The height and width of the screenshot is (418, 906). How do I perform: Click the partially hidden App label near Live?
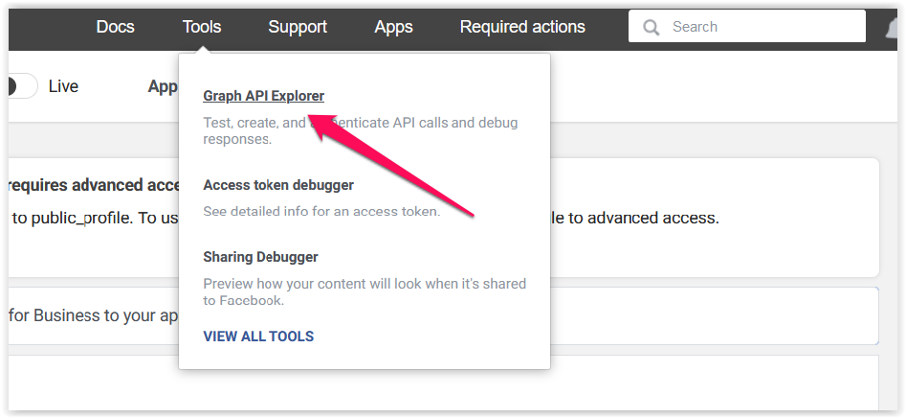162,86
